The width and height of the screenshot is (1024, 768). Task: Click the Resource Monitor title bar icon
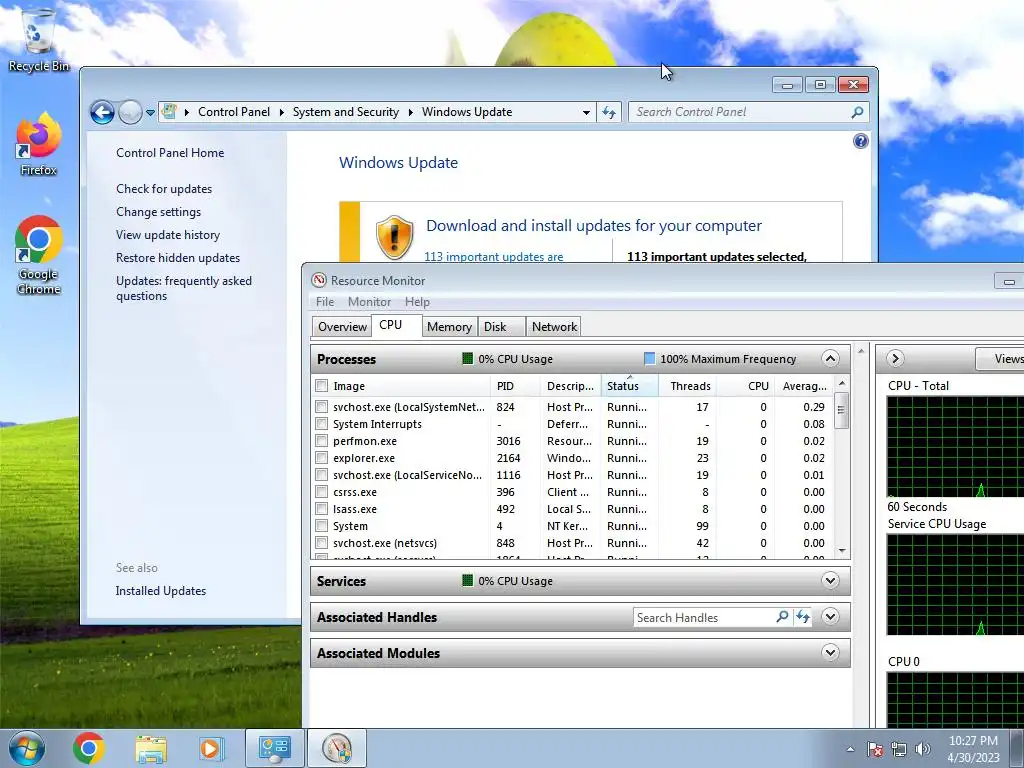pos(319,280)
